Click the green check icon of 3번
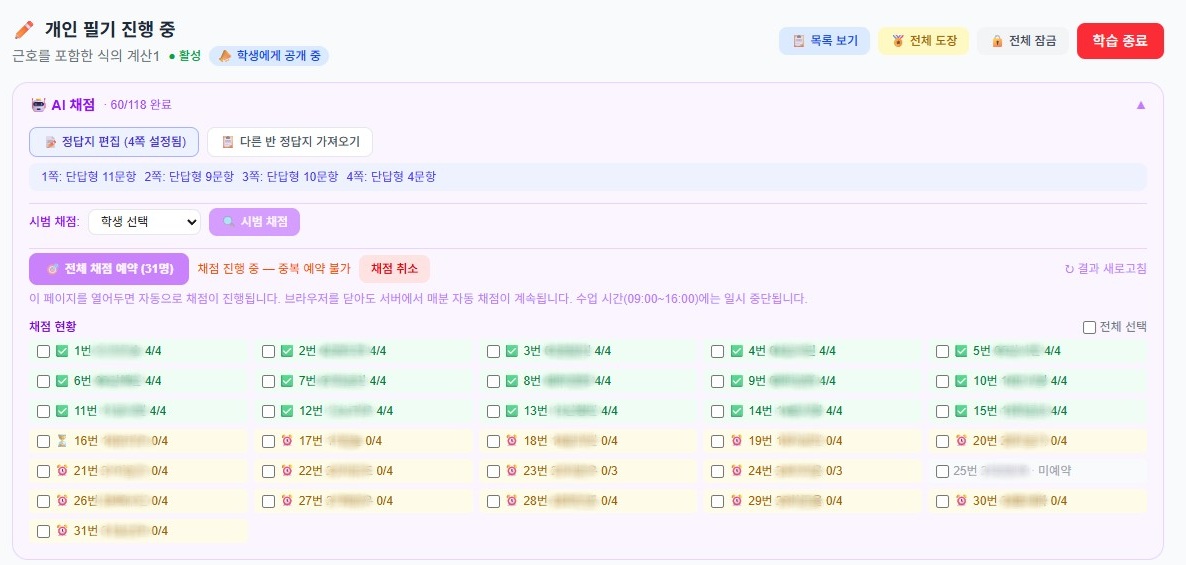Viewport: 1186px width, 565px height. [512, 351]
